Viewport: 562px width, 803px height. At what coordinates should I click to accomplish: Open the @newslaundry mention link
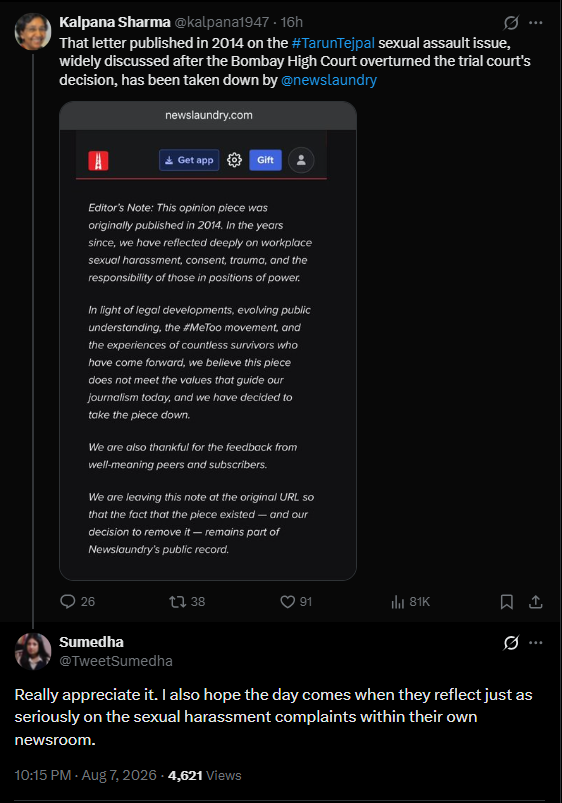point(329,80)
